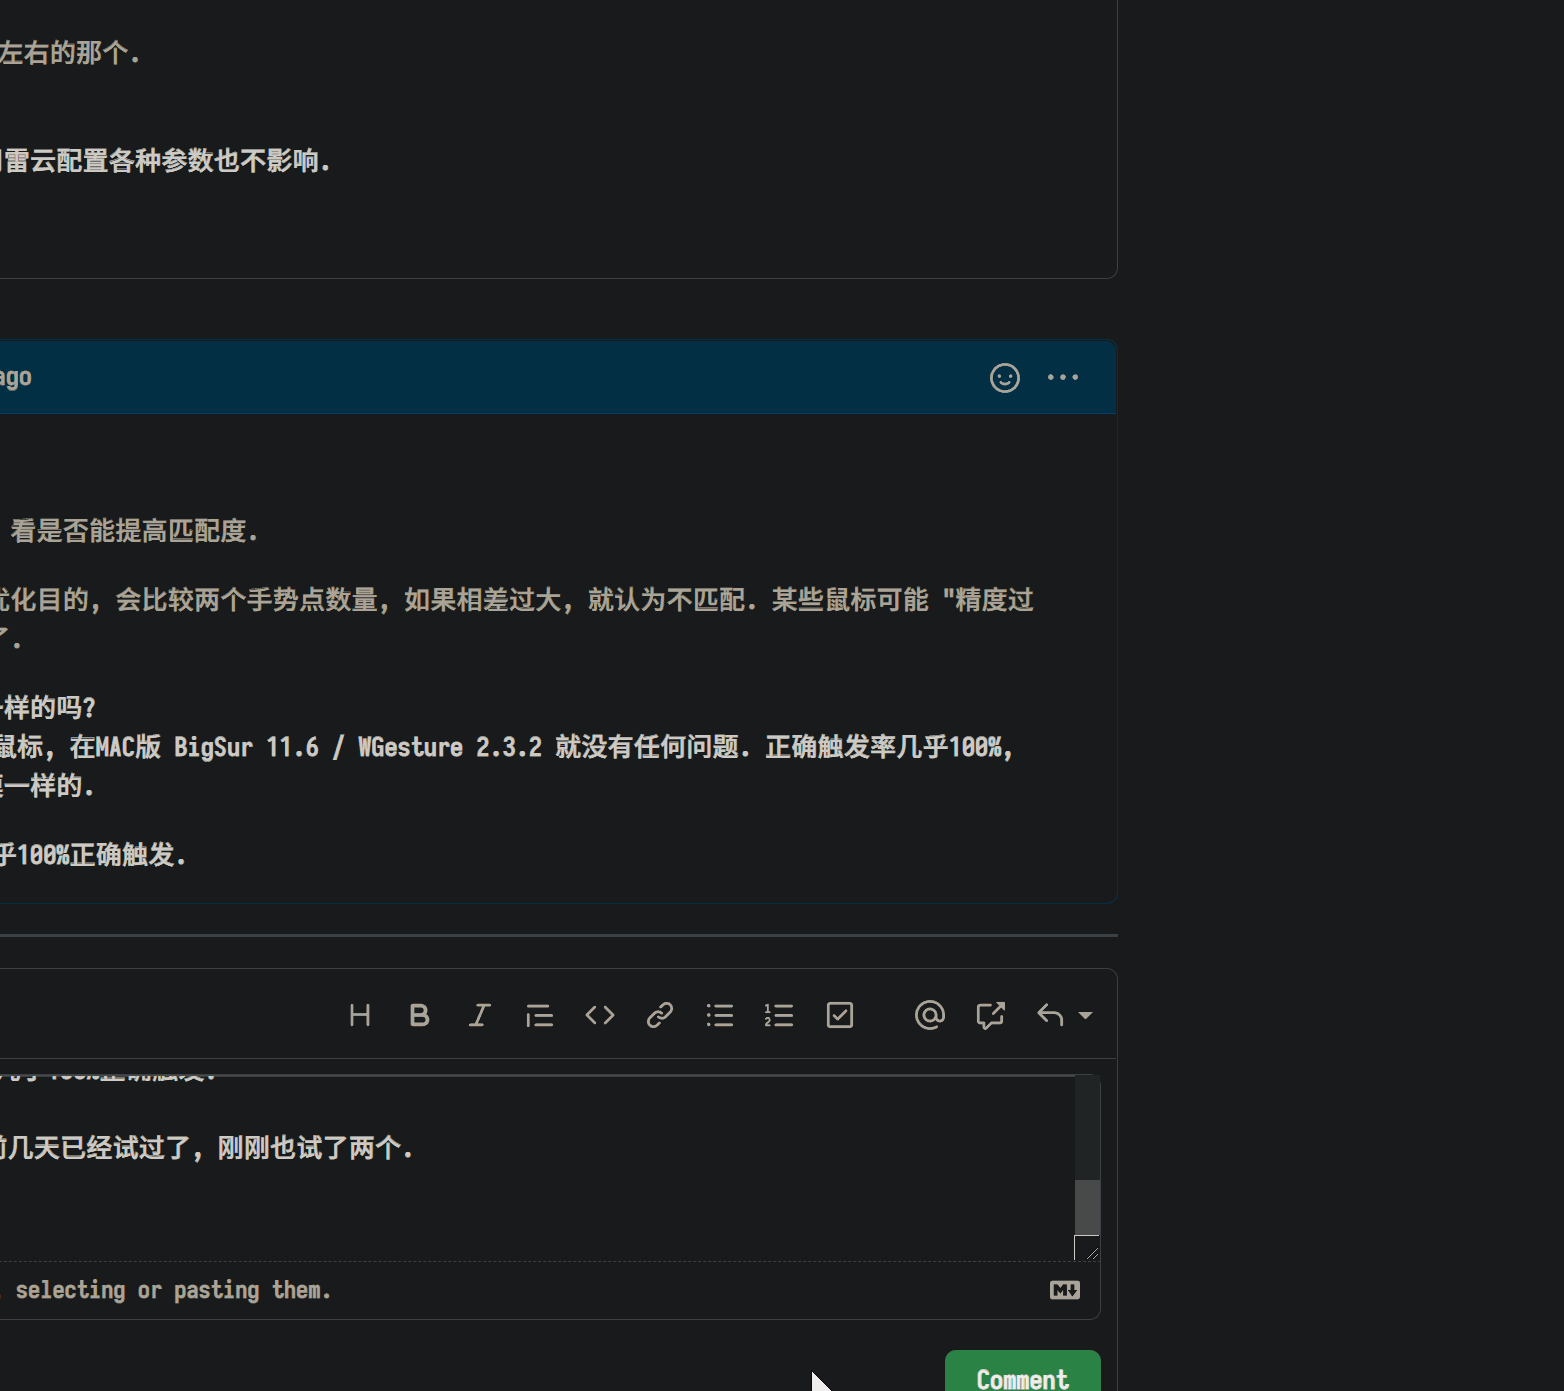Insert a heading in the comment
1564x1391 pixels.
coord(360,1015)
